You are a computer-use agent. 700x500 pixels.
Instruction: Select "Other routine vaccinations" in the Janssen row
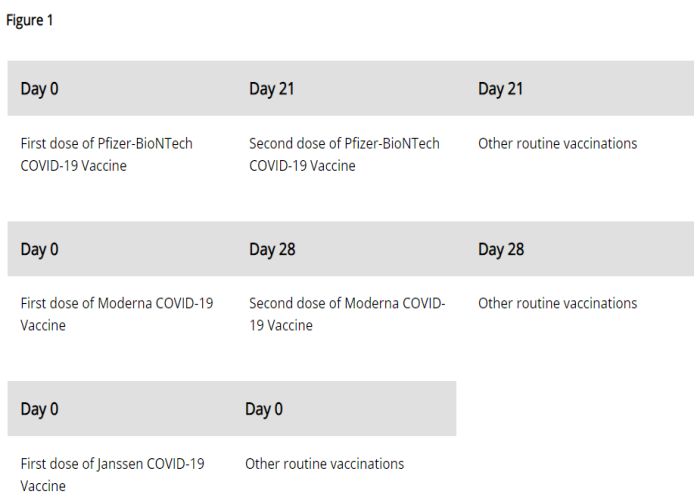324,463
